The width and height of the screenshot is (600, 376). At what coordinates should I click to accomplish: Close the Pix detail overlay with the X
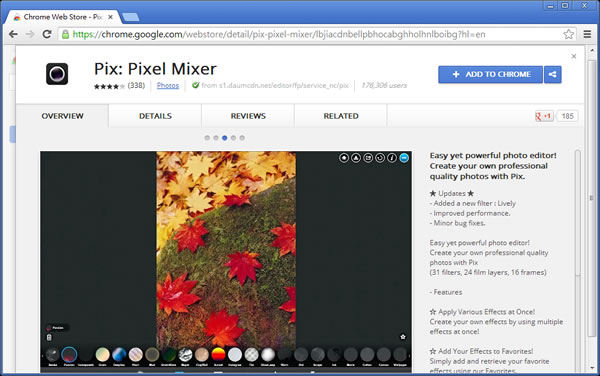[574, 56]
